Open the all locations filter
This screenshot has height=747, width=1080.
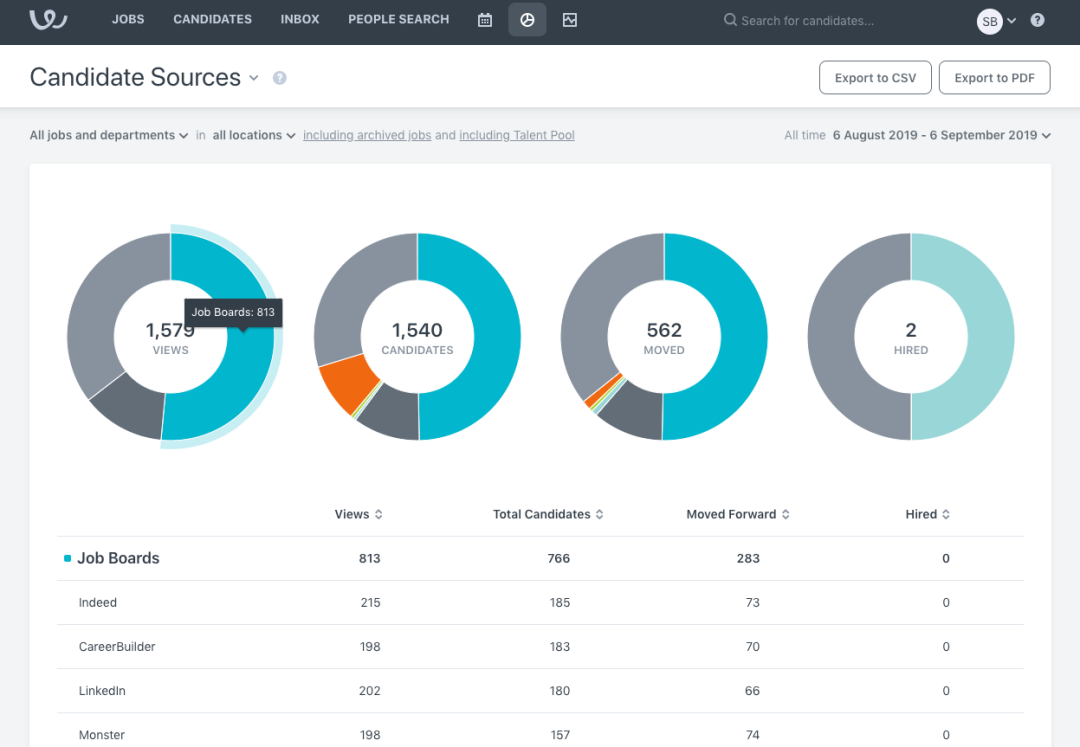point(253,135)
